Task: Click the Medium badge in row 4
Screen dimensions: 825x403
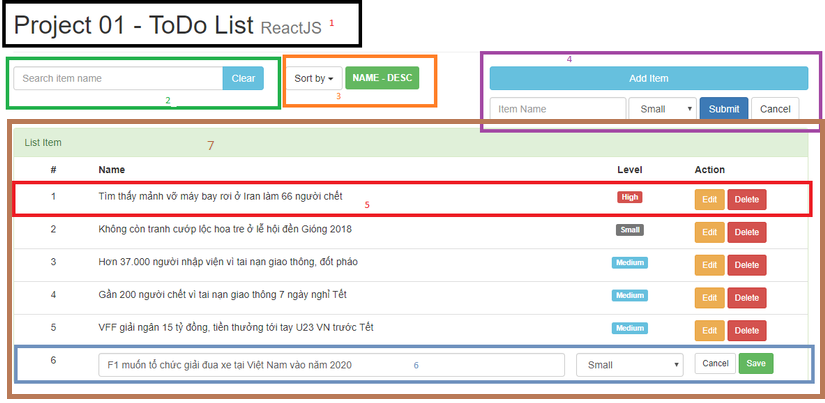Action: click(630, 295)
